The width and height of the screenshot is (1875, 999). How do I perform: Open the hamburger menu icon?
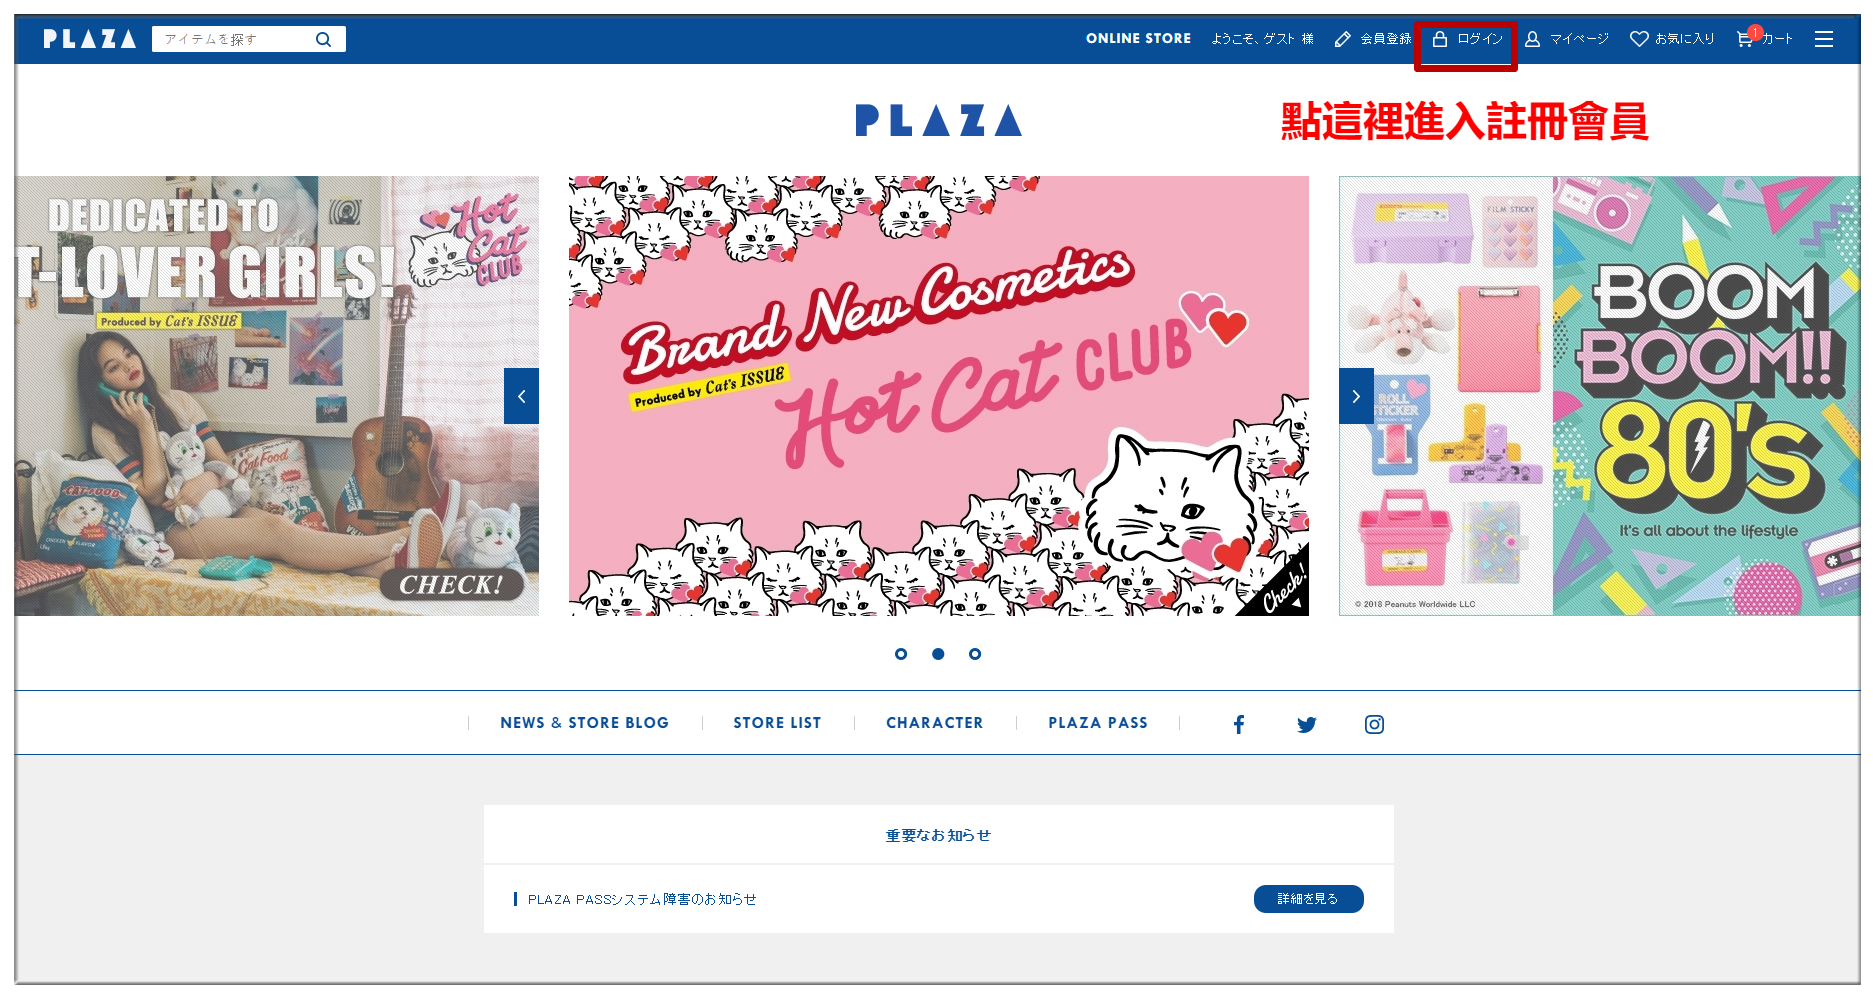coord(1824,39)
